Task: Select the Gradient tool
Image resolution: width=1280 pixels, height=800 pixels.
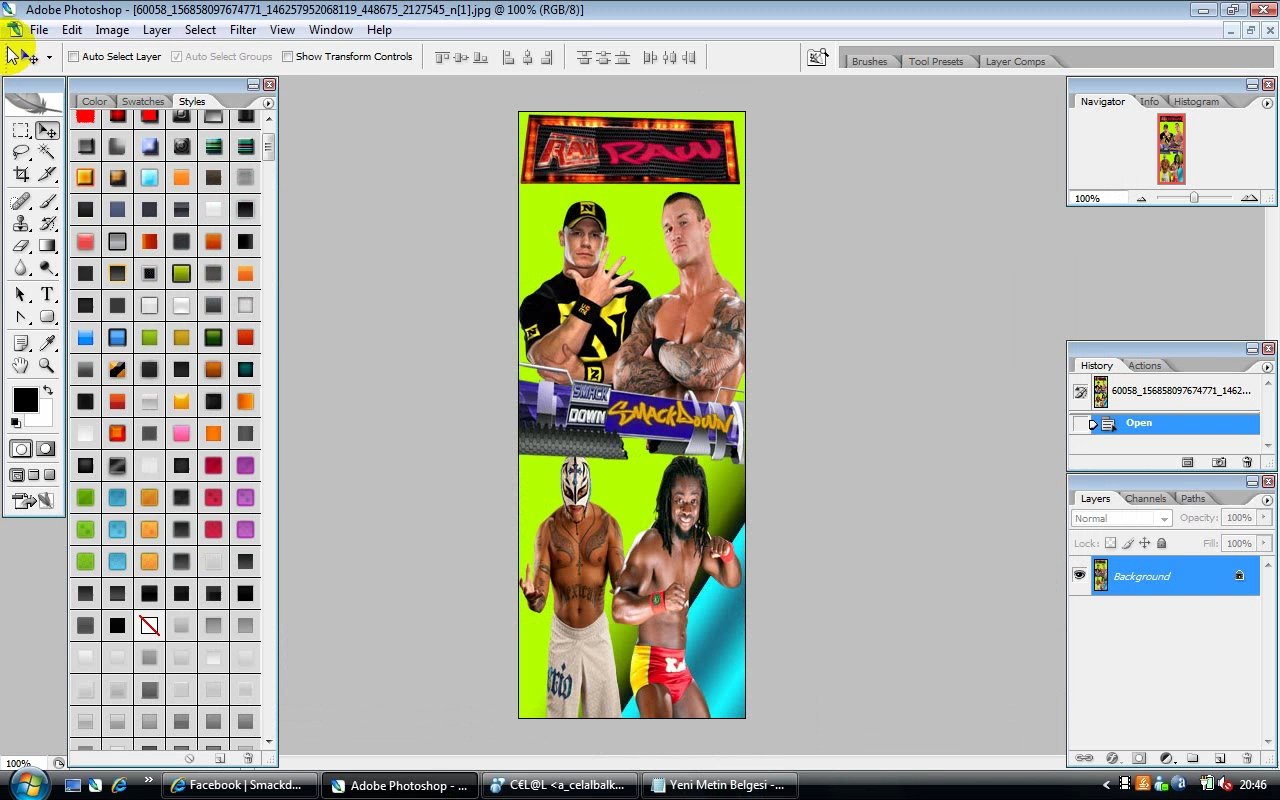Action: (x=47, y=246)
